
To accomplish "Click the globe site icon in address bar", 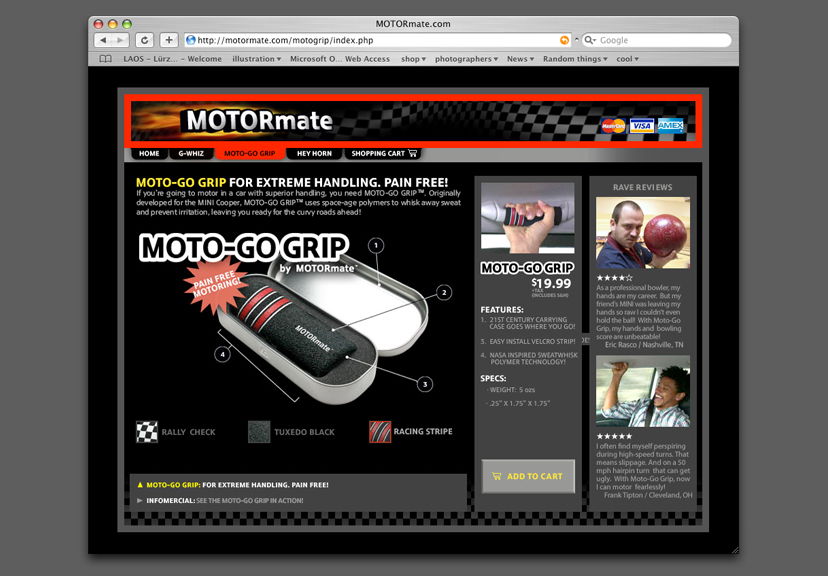I will click(x=191, y=40).
